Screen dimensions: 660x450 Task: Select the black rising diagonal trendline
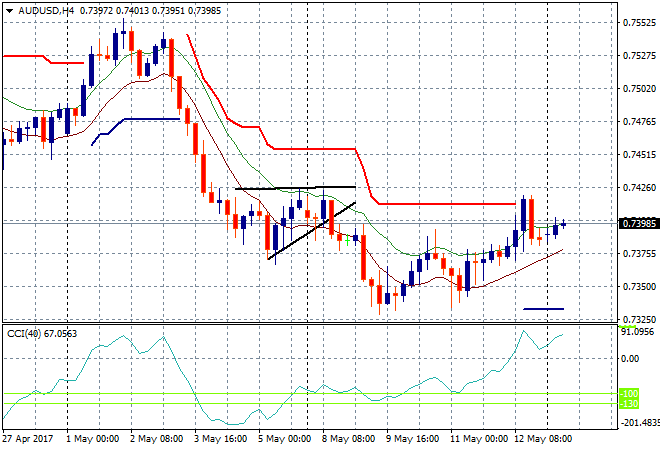311,231
